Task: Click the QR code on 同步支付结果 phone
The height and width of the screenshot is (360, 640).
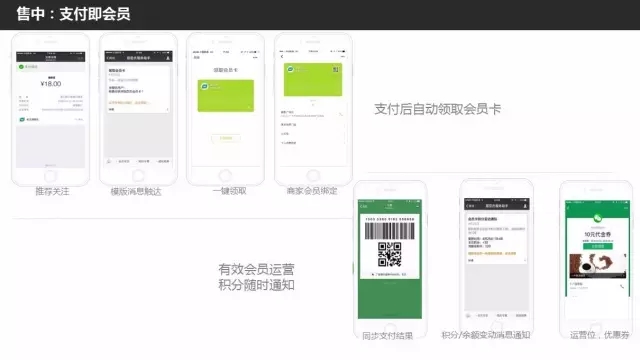Action: click(x=390, y=254)
